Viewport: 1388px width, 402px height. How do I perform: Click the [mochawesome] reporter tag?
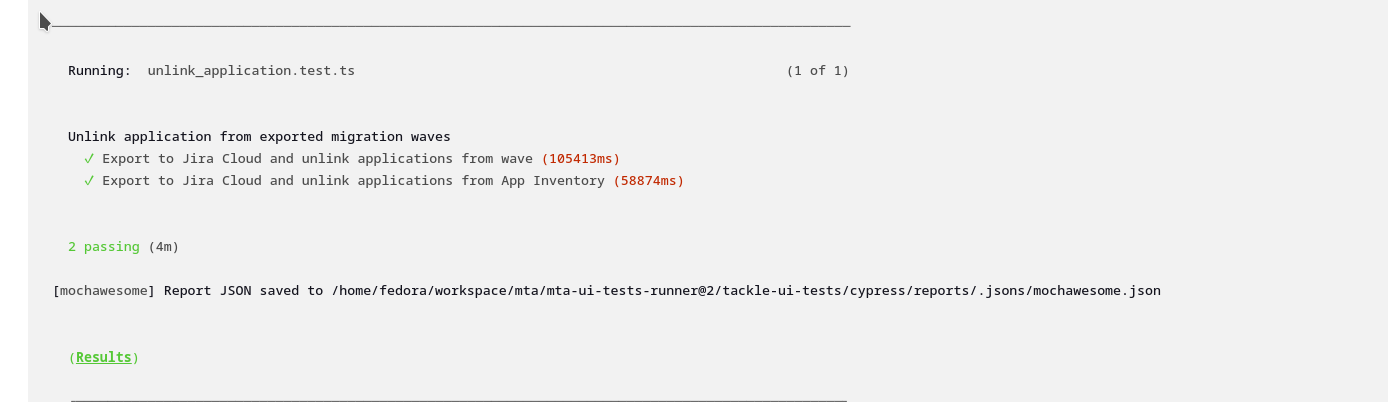[104, 291]
